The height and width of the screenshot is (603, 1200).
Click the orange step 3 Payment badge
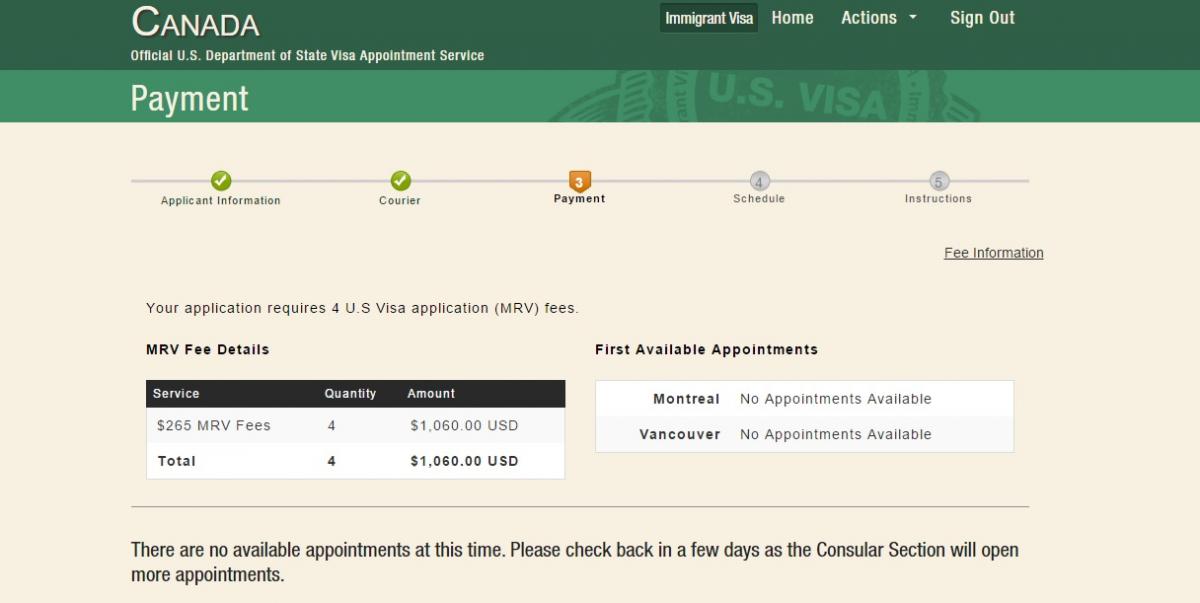580,181
